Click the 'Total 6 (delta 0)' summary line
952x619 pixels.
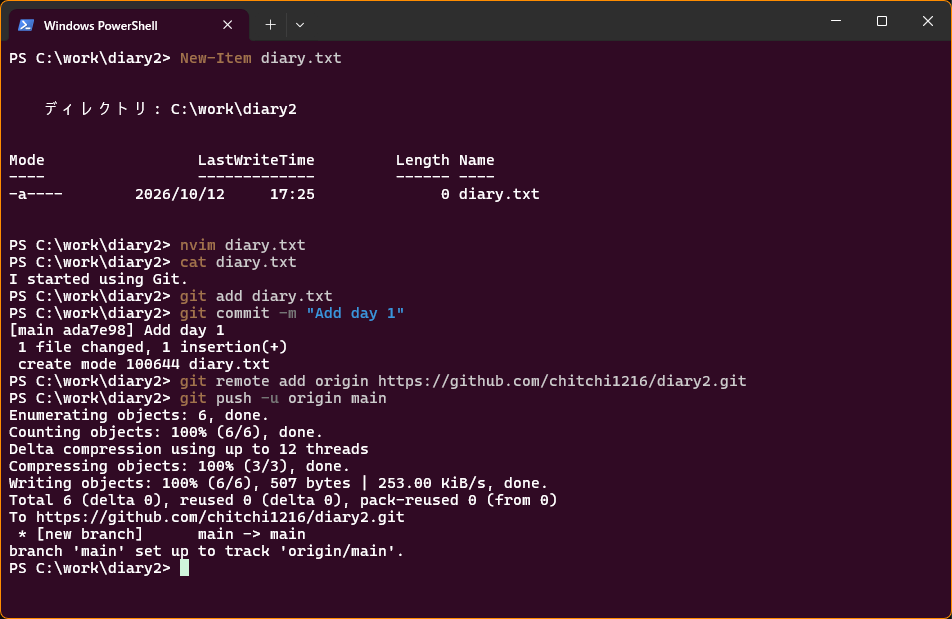click(283, 500)
